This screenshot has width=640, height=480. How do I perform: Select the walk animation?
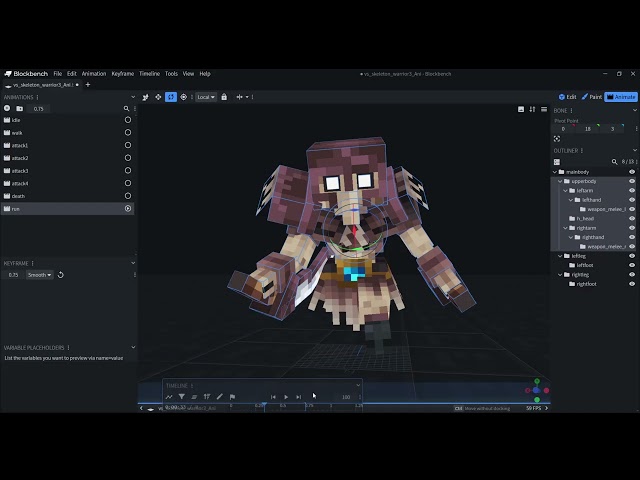[x=67, y=133]
